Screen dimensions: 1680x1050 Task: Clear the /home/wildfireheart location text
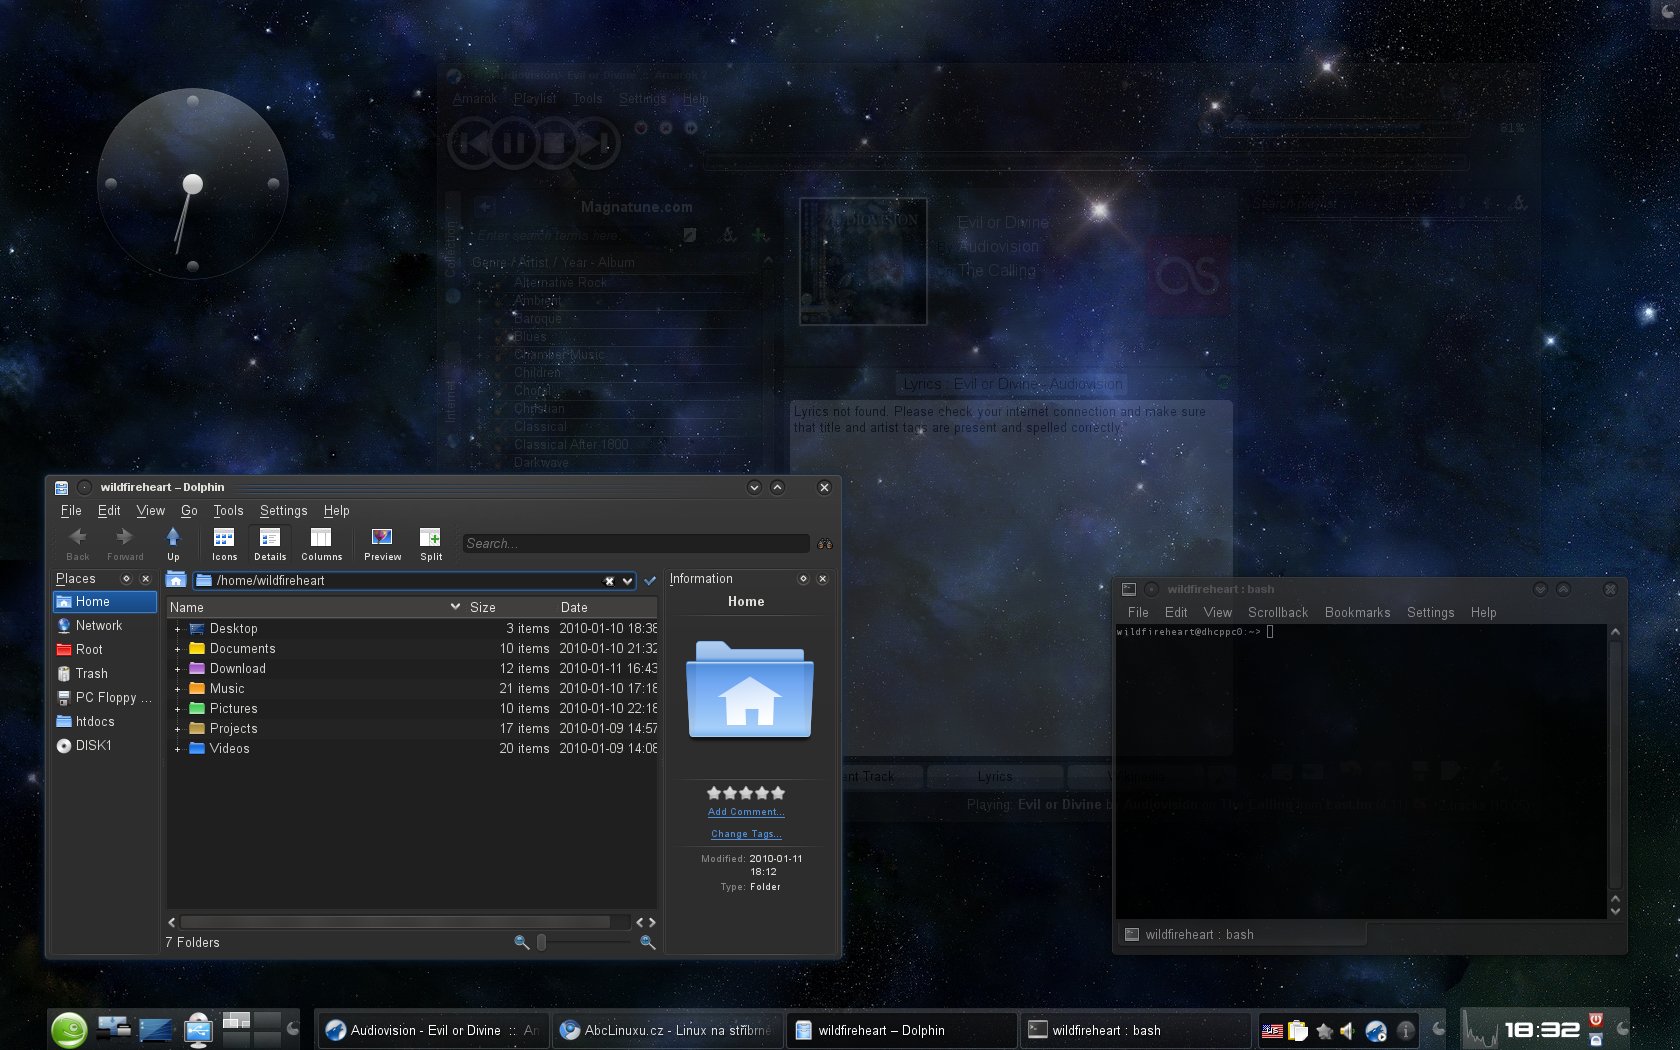(609, 581)
